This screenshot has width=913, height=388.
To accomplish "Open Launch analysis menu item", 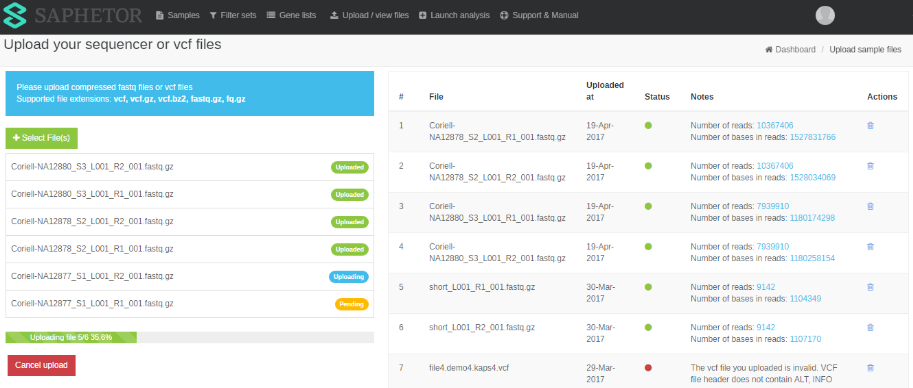I will pyautogui.click(x=454, y=15).
